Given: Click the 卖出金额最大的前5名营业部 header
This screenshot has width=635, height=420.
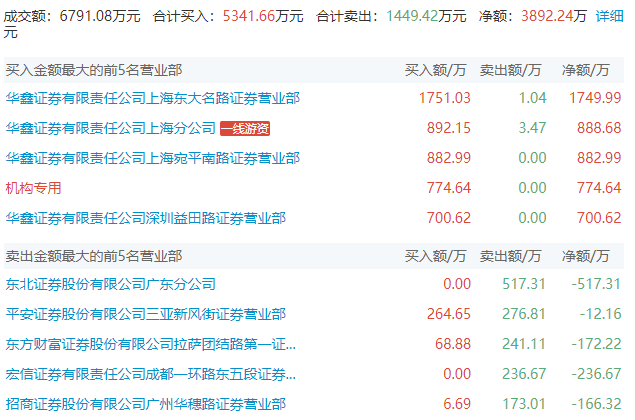Looking at the screenshot, I should 94,256.
